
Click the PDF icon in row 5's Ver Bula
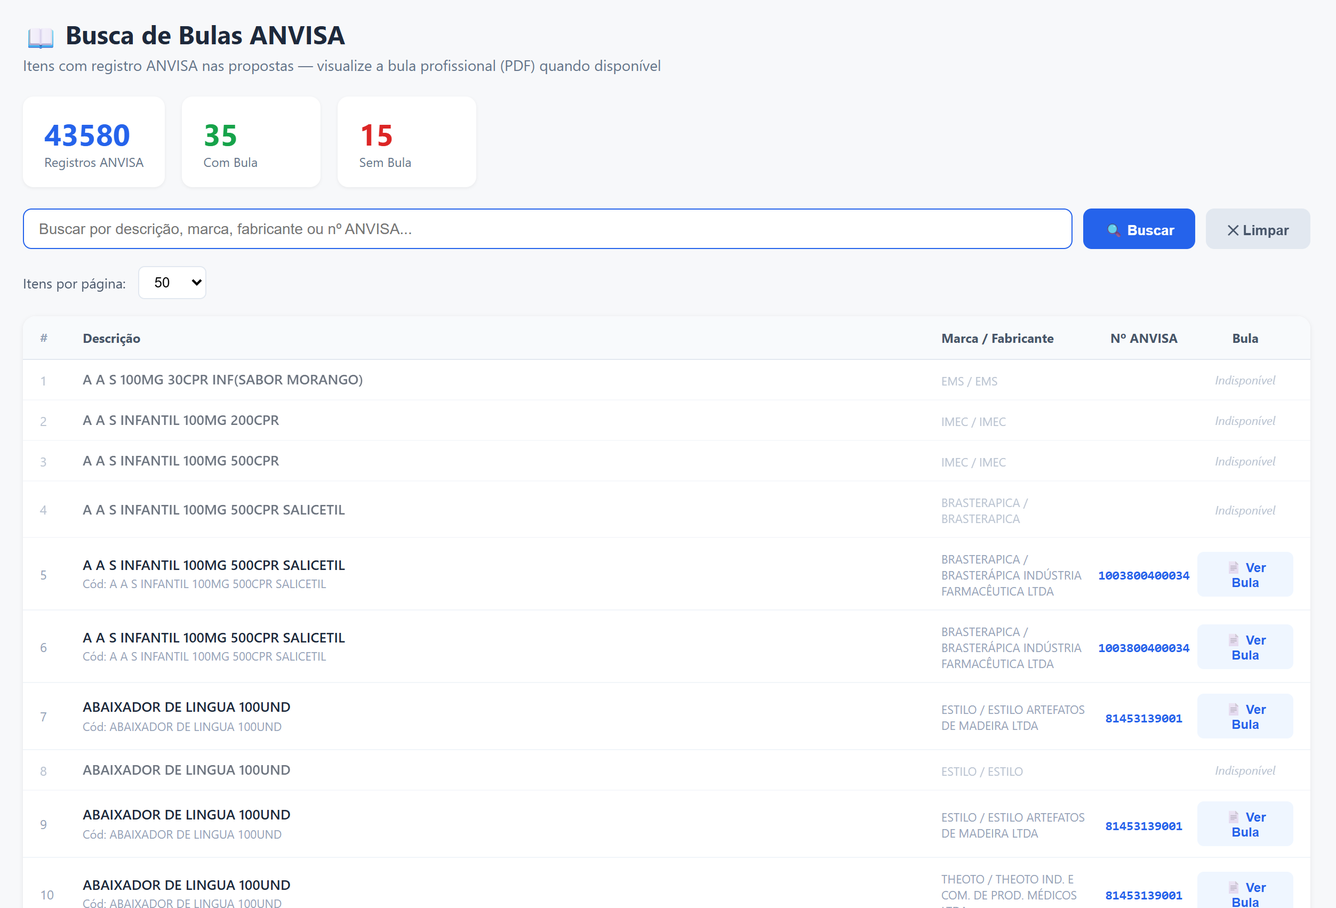point(1233,567)
